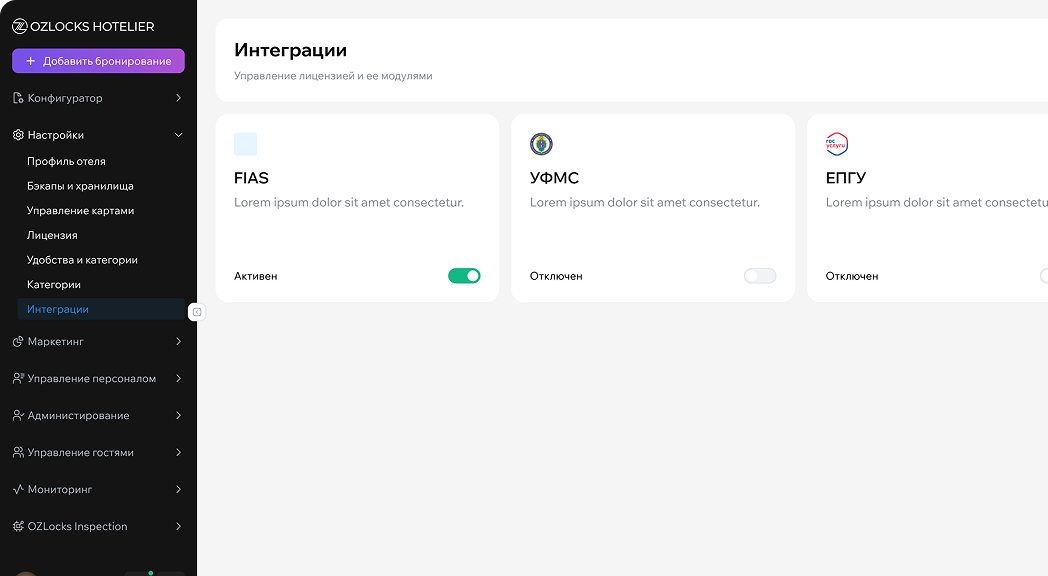Viewport: 1048px width, 576px height.
Task: Disable the FIAS integration toggle
Action: (464, 276)
